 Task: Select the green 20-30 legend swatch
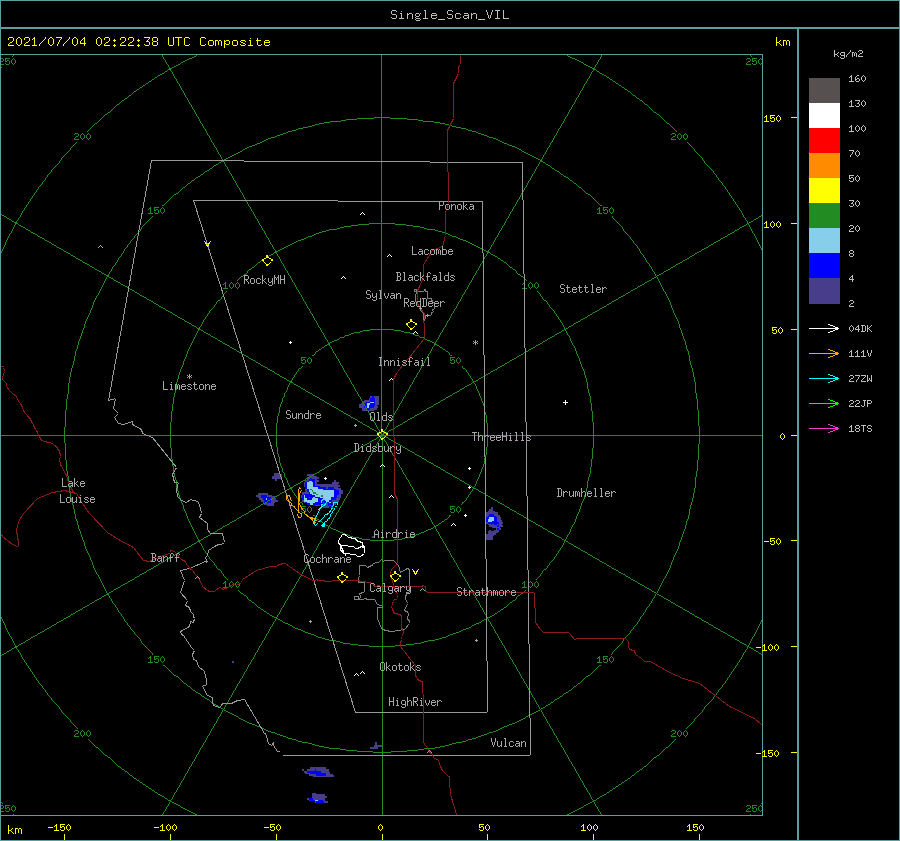824,216
